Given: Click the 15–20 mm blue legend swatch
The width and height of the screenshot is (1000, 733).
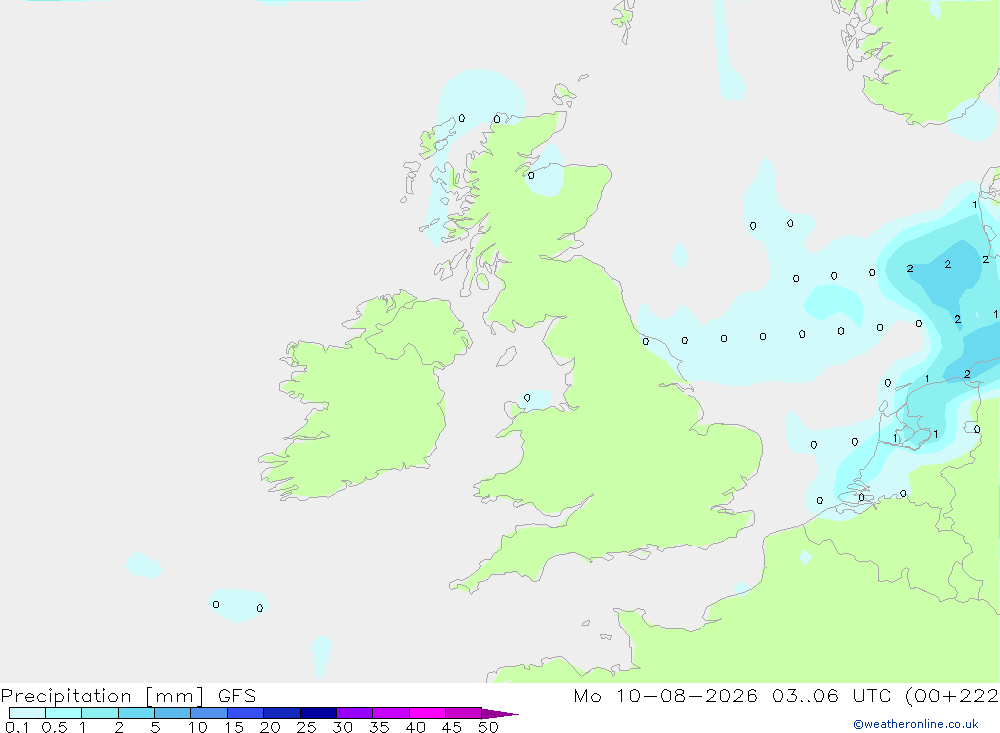Looking at the screenshot, I should 246,713.
